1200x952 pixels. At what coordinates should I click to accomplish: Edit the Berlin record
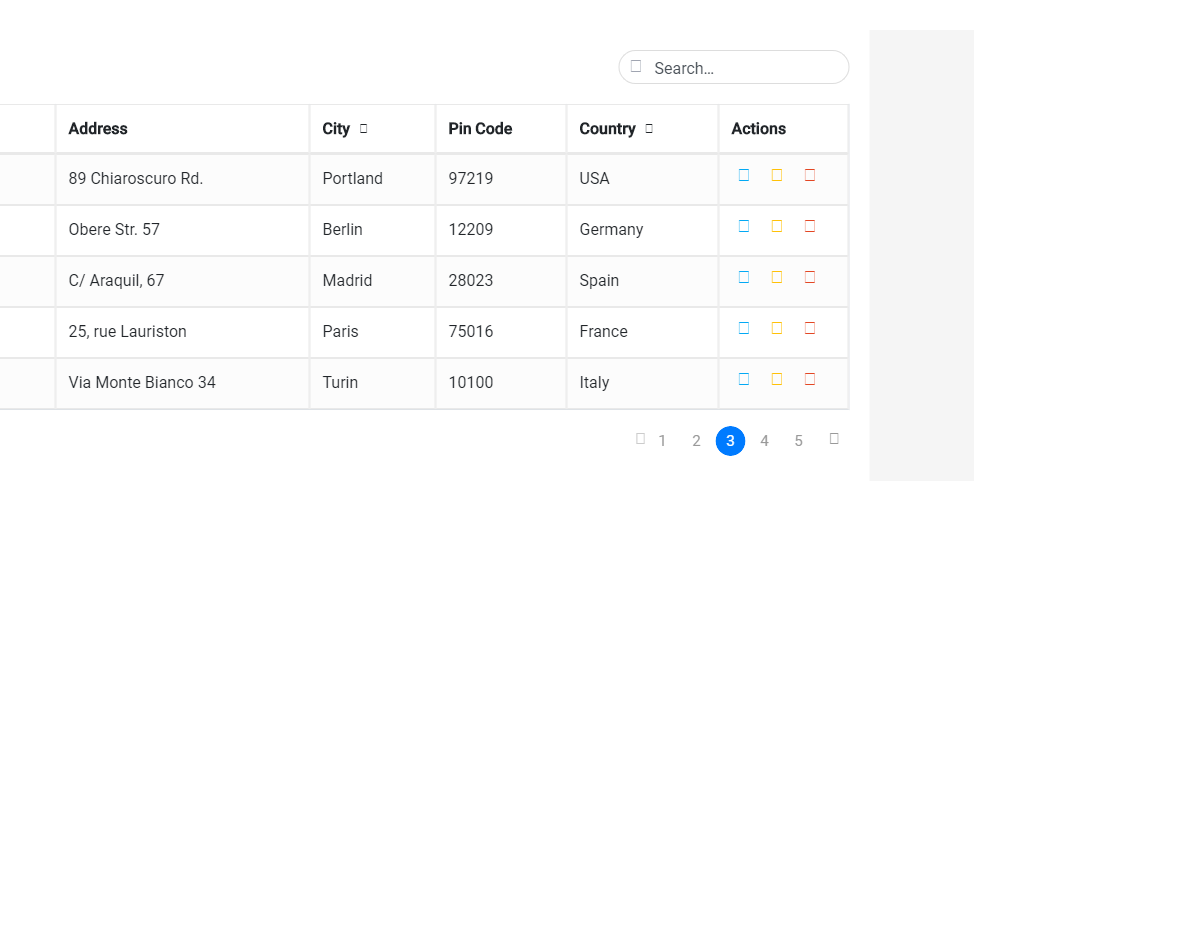776,225
